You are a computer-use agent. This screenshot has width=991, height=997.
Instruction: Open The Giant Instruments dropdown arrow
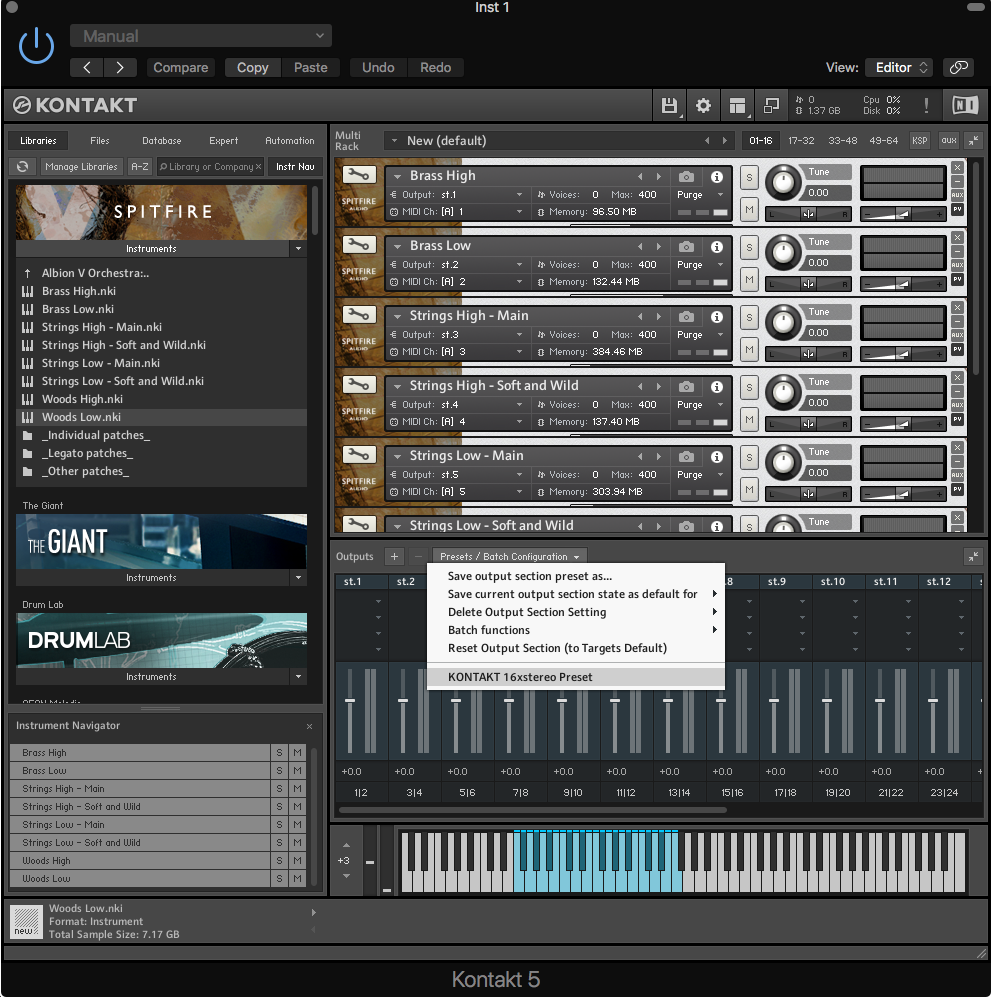[298, 577]
